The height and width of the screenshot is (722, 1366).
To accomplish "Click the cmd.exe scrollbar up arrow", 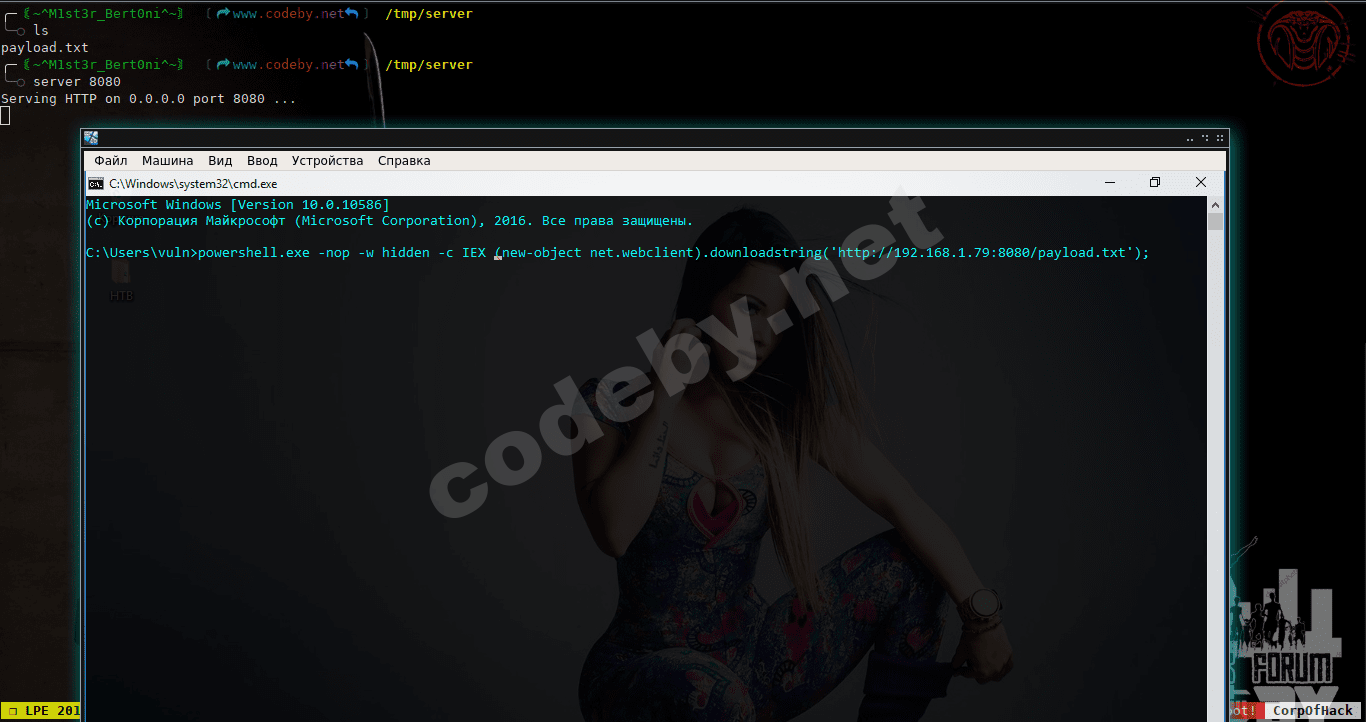I will point(1216,204).
